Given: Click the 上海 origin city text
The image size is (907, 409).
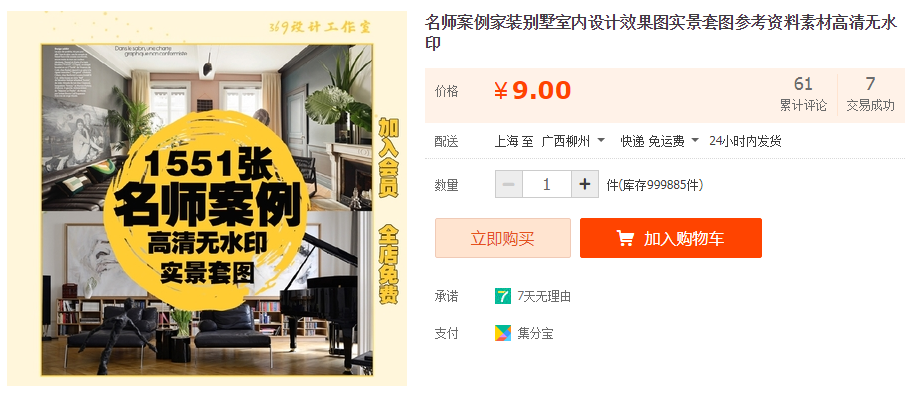Looking at the screenshot, I should pyautogui.click(x=506, y=141).
